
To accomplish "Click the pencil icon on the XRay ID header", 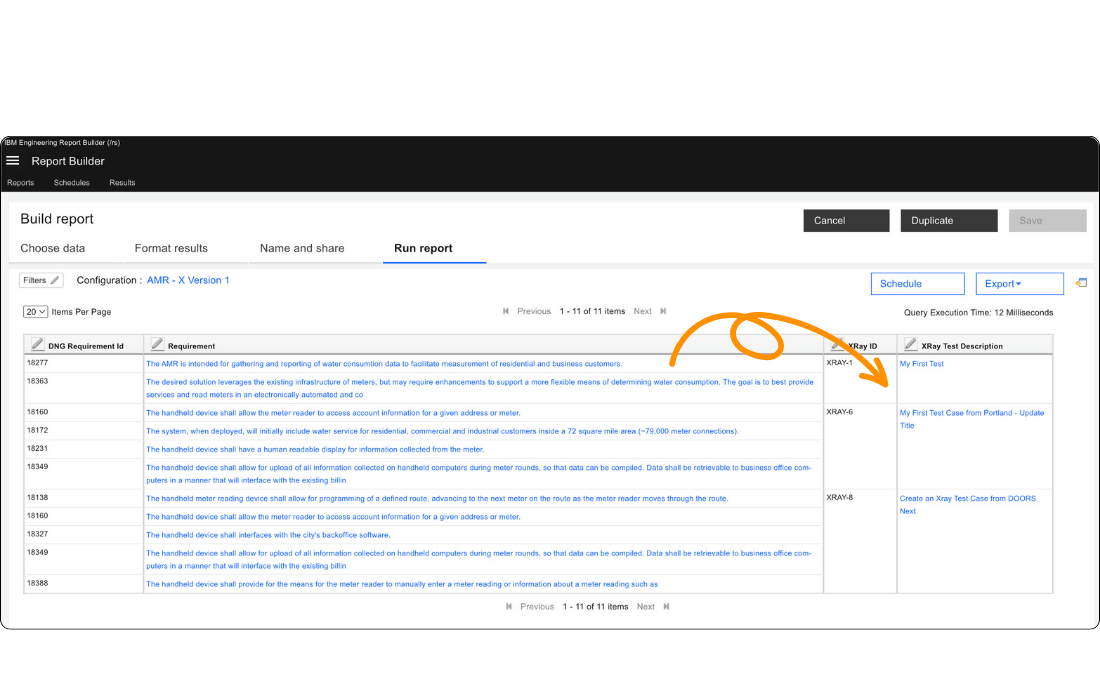I will coord(838,344).
